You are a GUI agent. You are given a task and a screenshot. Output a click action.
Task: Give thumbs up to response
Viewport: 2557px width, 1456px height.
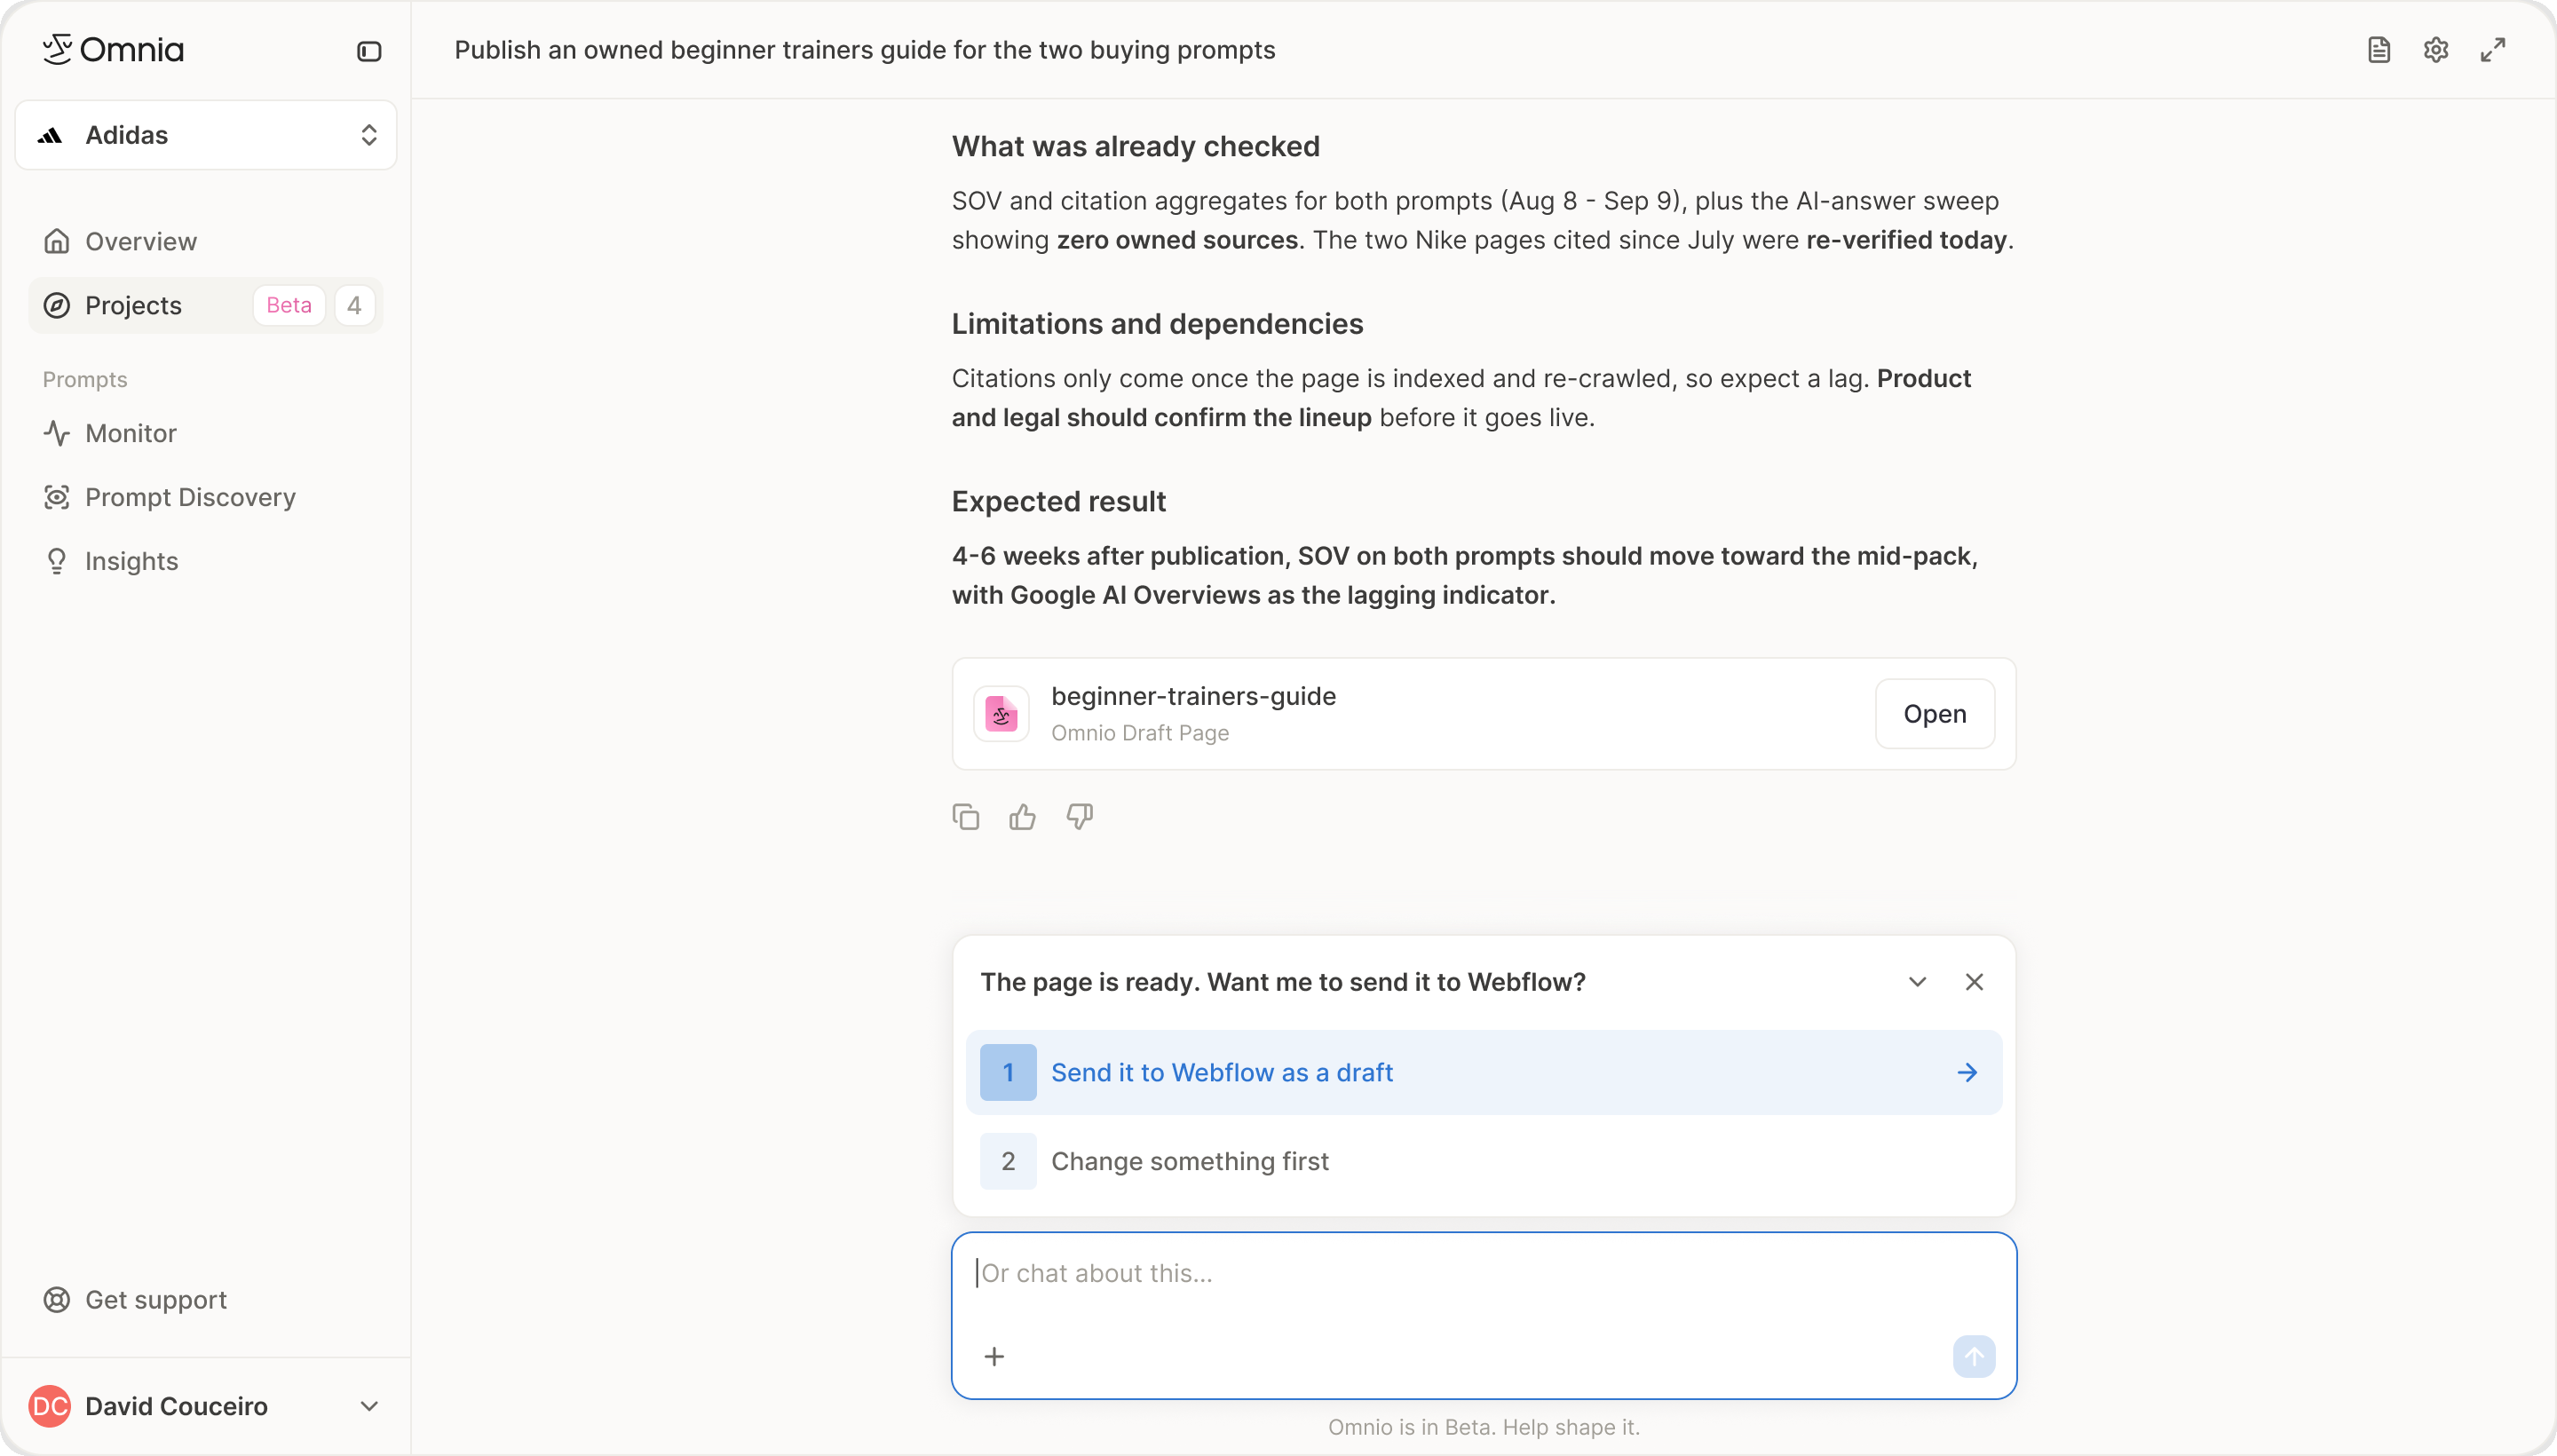[1022, 817]
